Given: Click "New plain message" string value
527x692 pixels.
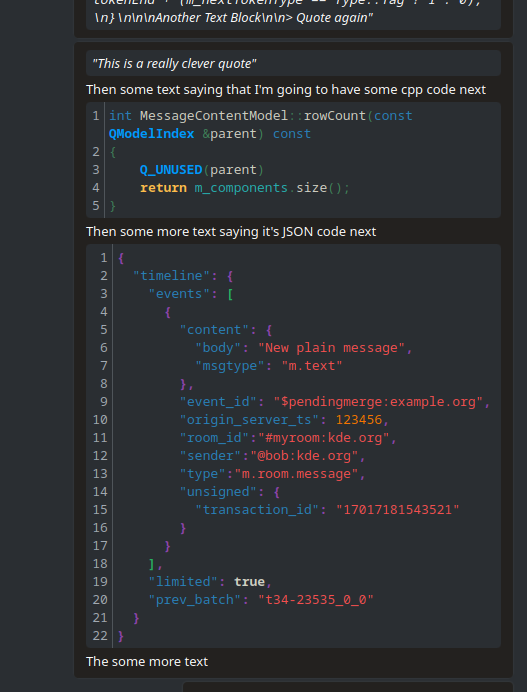Looking at the screenshot, I should pyautogui.click(x=331, y=348).
